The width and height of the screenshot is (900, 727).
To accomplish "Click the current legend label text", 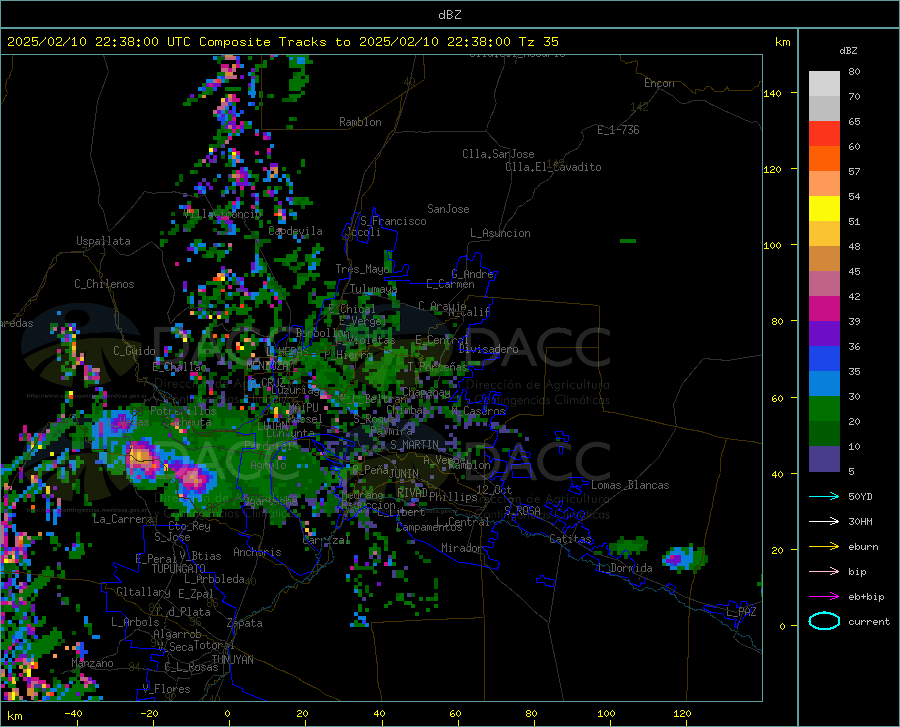I will [x=869, y=621].
